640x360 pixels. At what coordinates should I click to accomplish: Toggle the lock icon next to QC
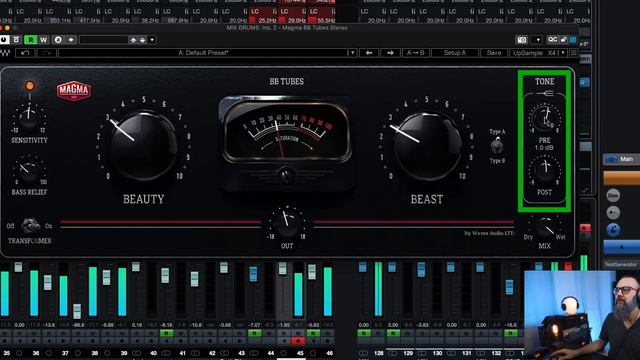(564, 40)
